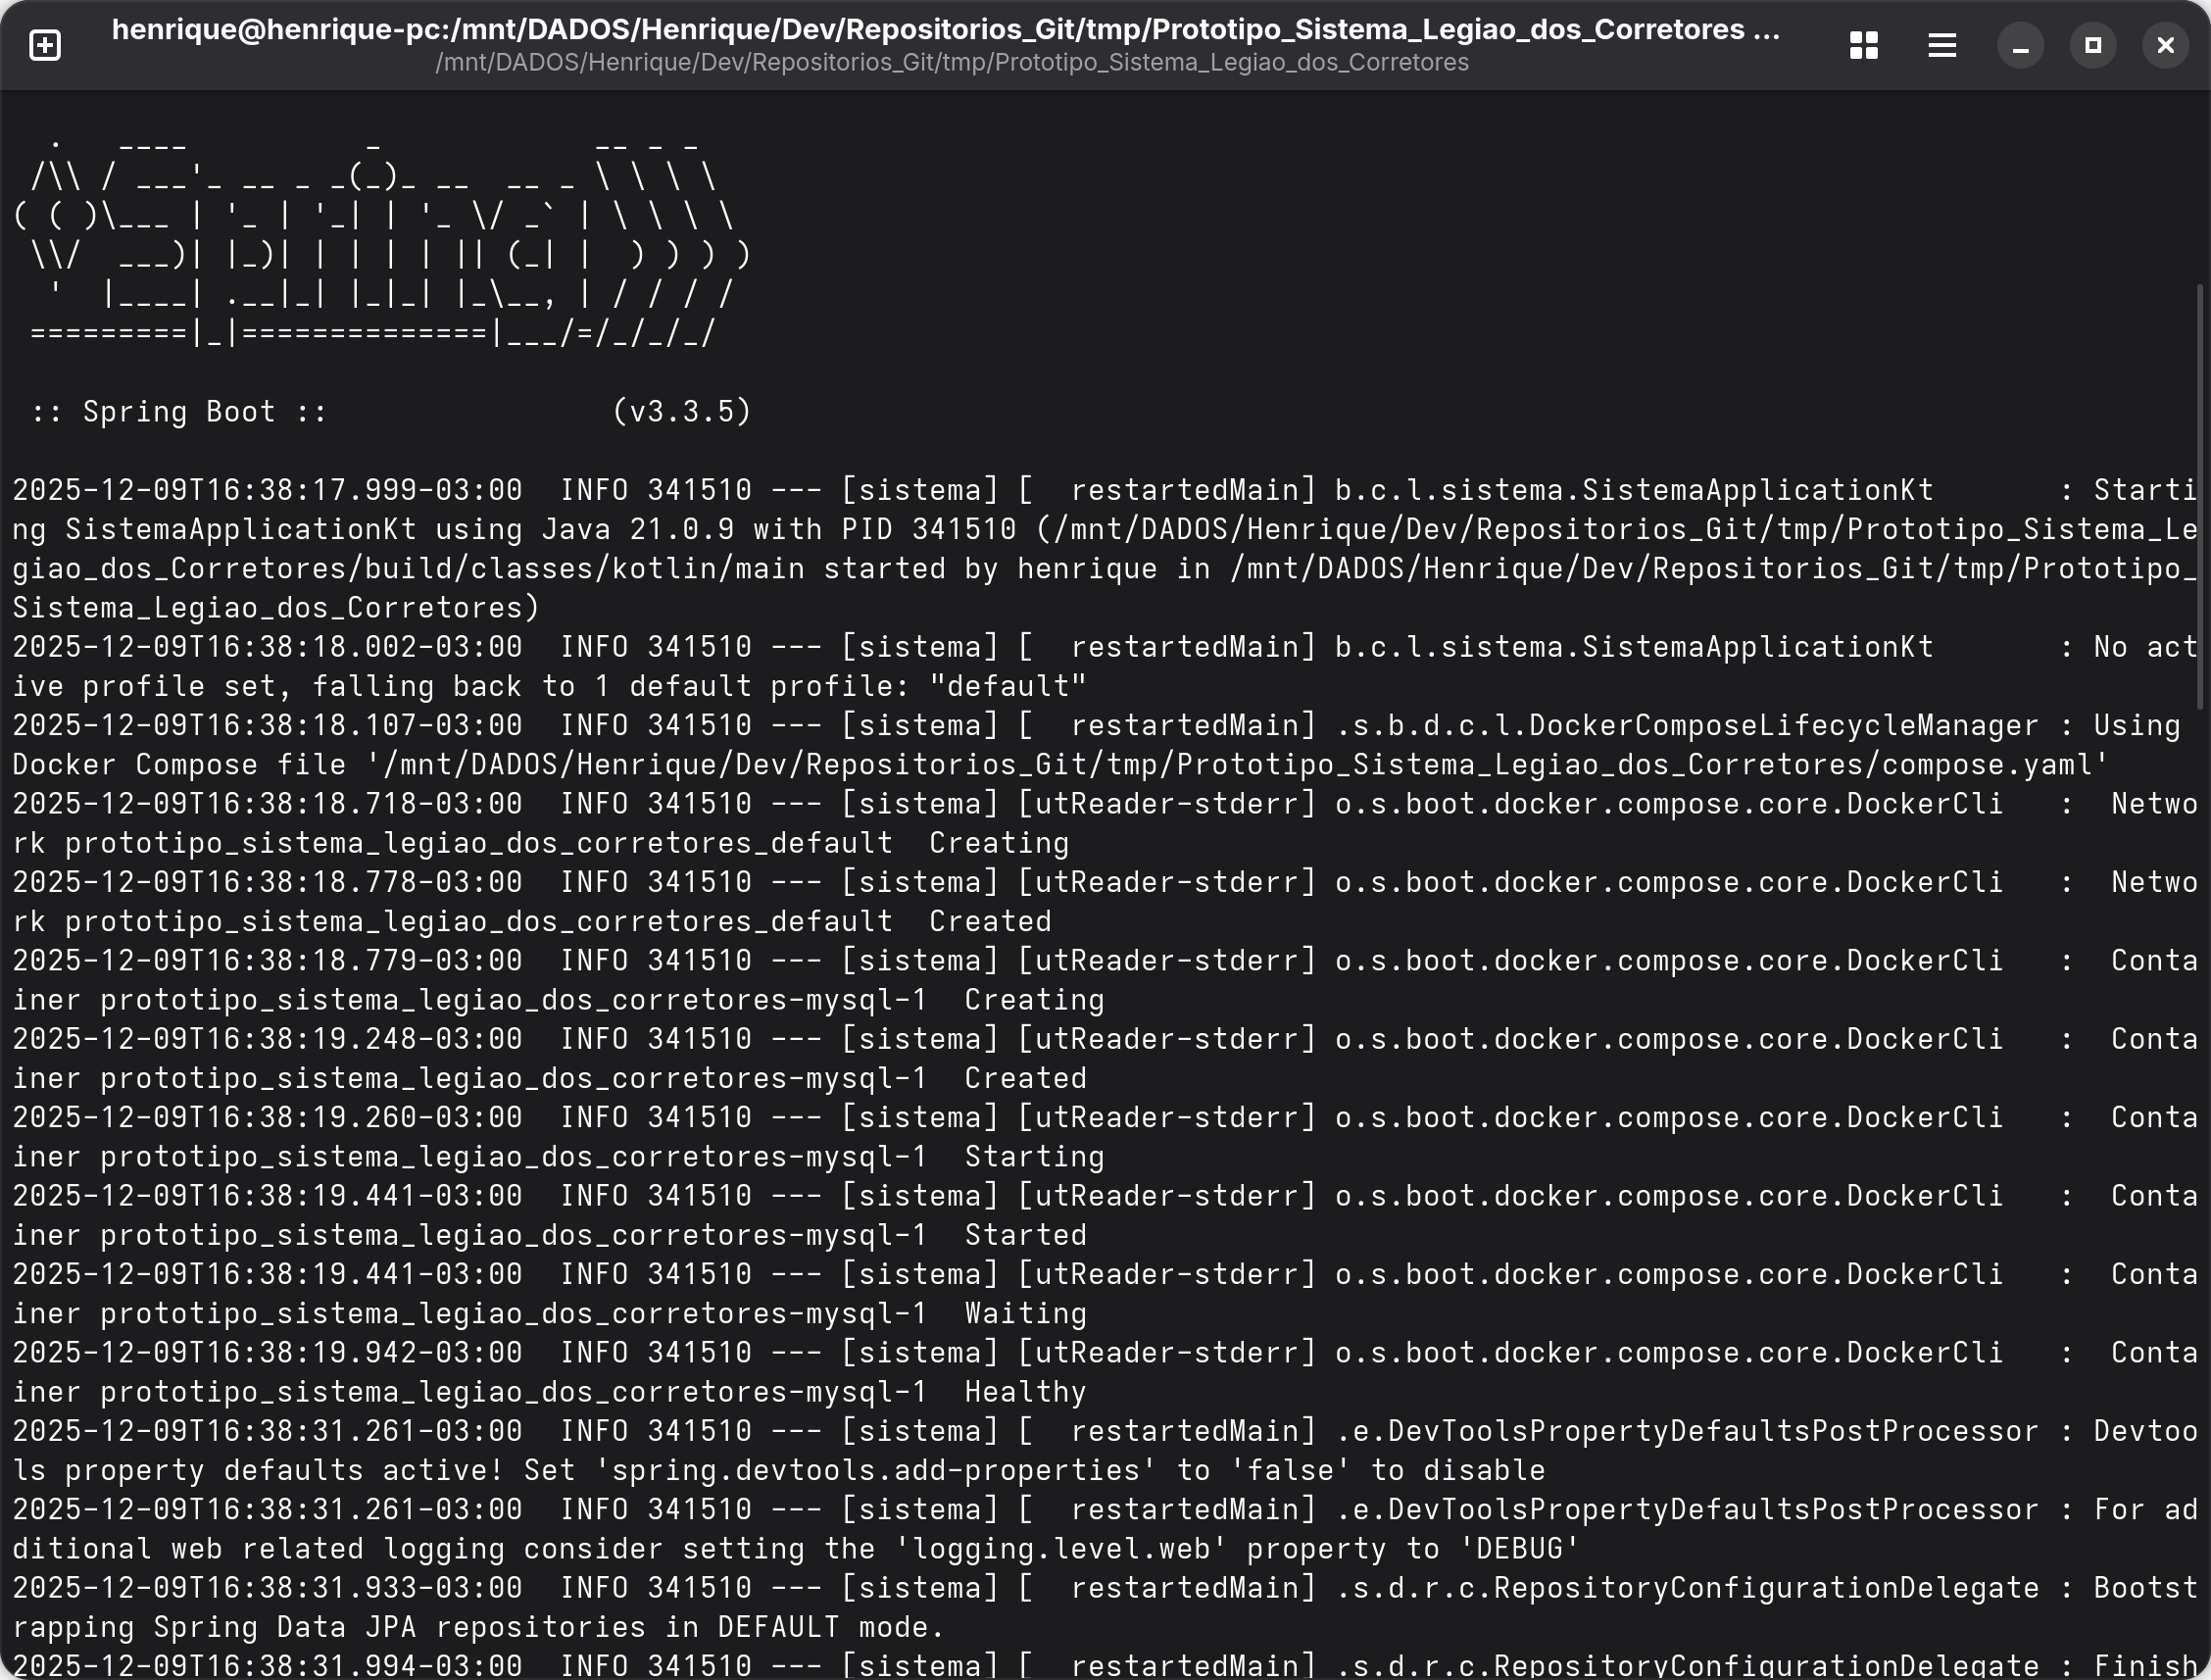Viewport: 2211px width, 1680px height.
Task: Click the (v3.3.5) version text
Action: 681,411
